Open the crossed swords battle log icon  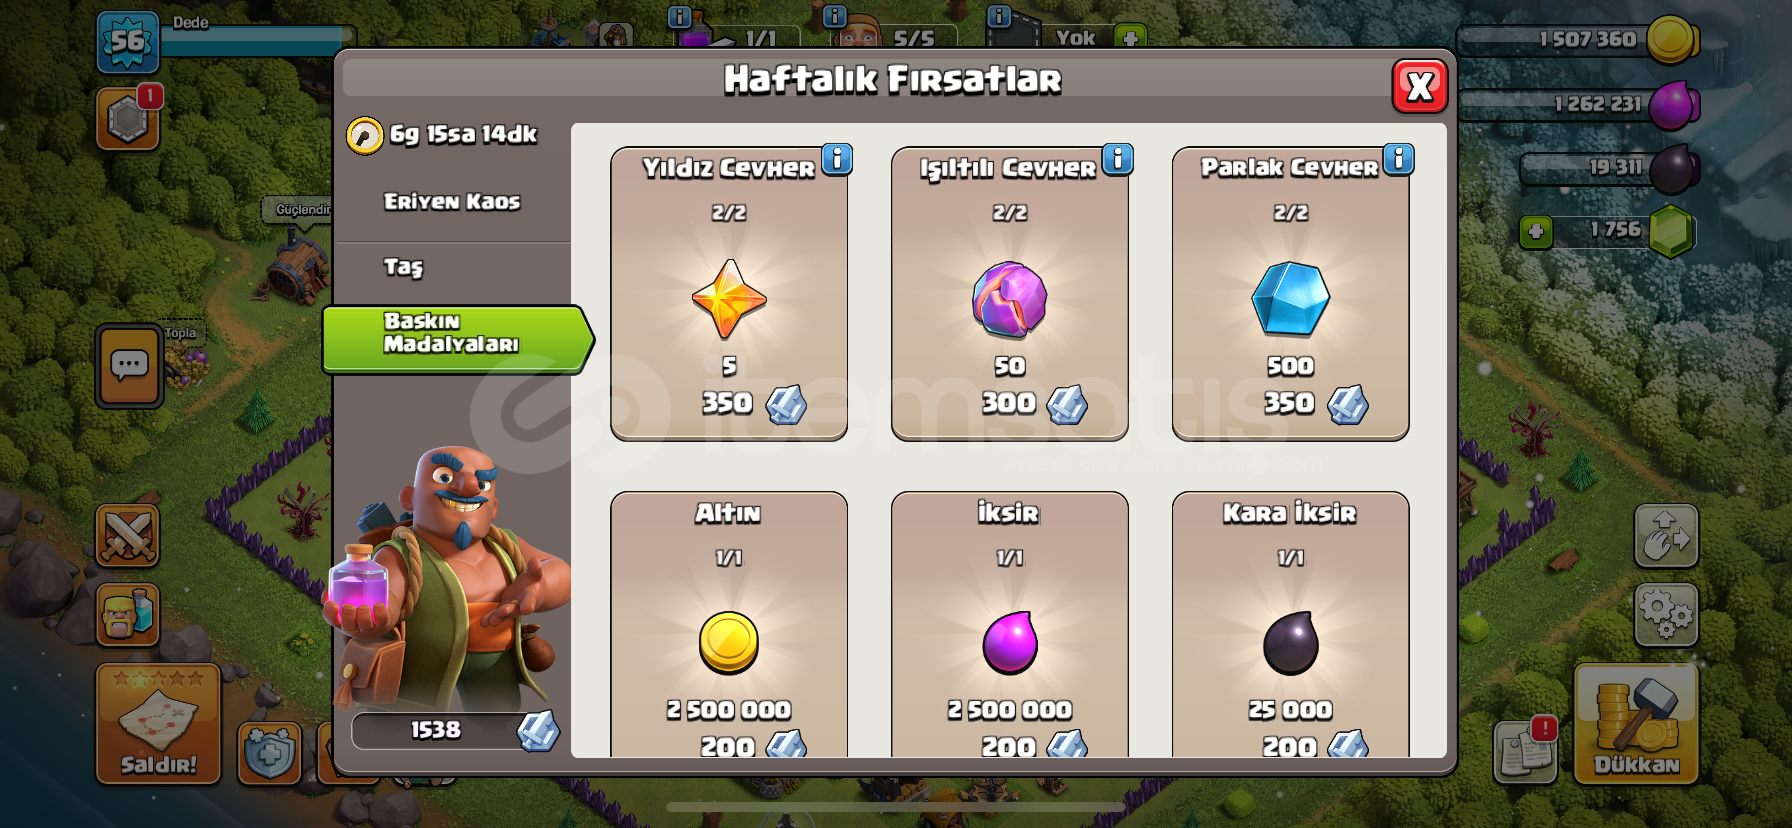coord(128,536)
